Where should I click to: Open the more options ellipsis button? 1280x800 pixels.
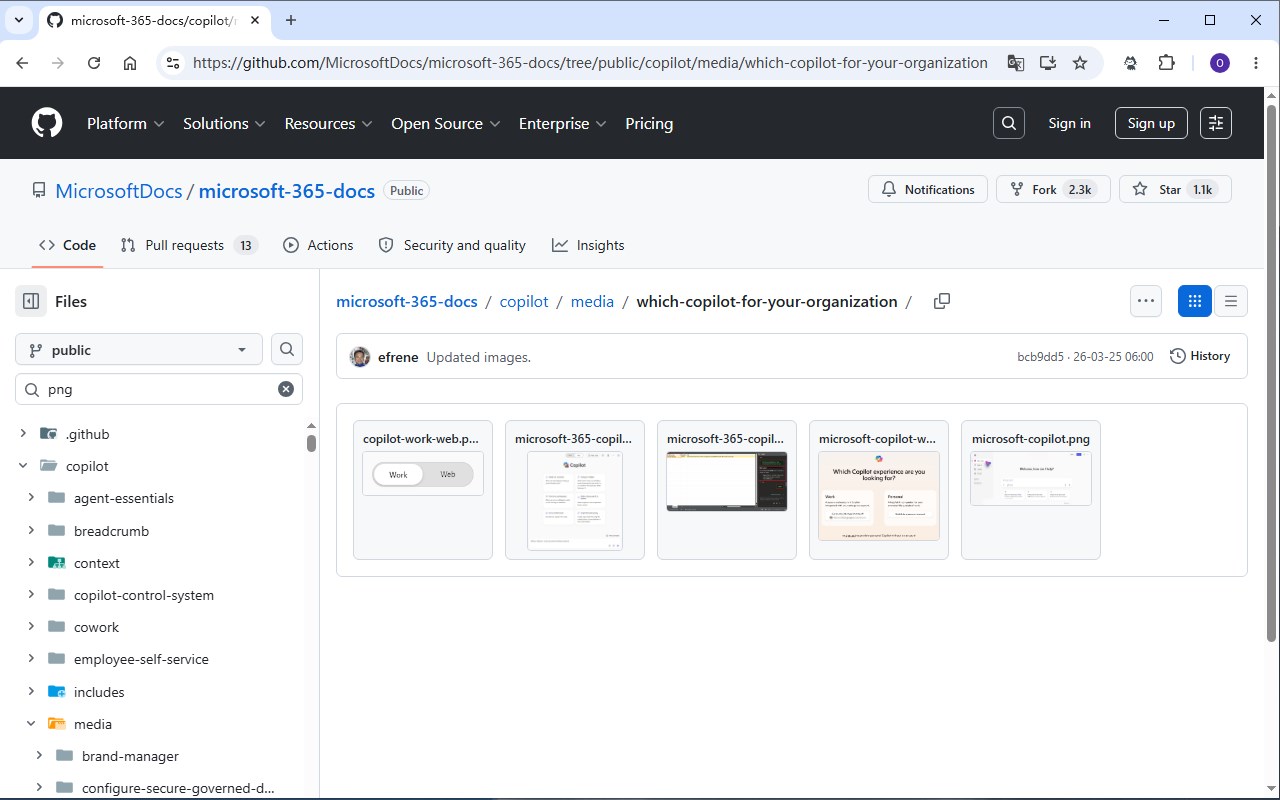click(x=1146, y=301)
